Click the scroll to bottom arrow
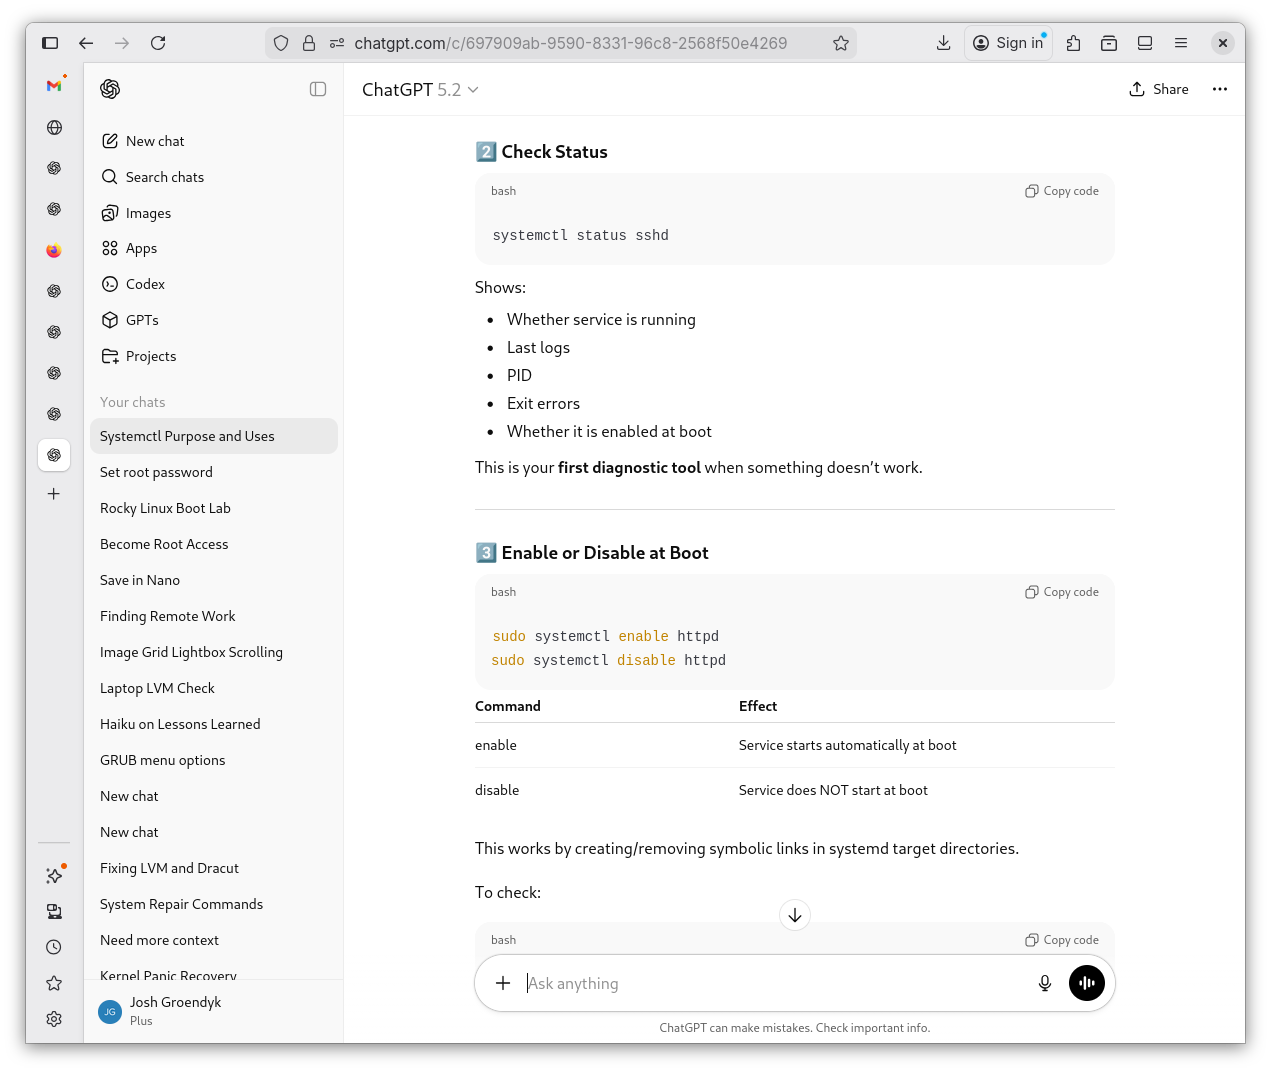Screen dimensions: 1271x1072 pos(795,915)
